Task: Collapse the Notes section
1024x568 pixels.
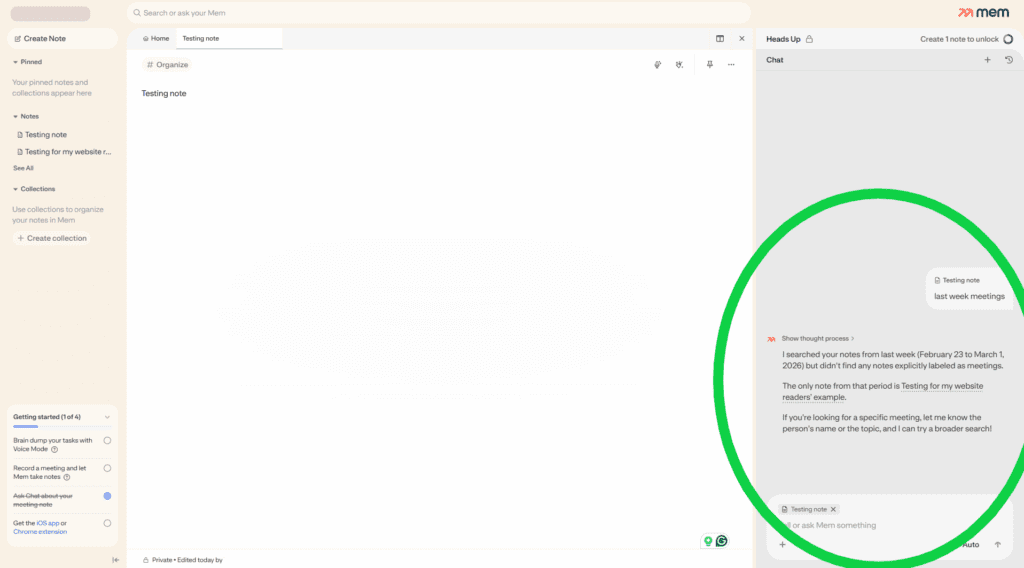Action: pyautogui.click(x=15, y=116)
